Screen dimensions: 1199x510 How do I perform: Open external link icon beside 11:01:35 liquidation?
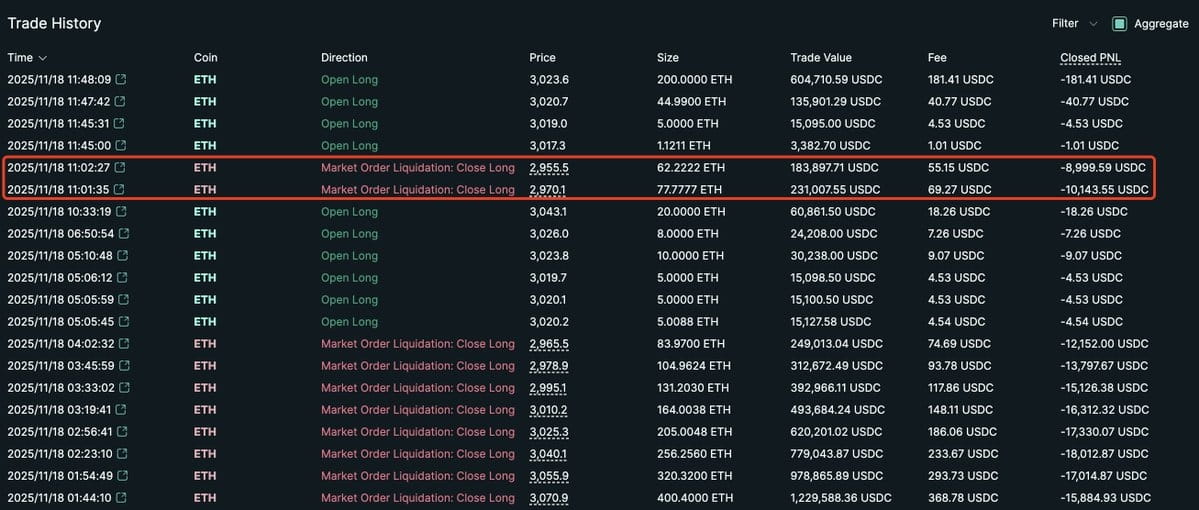[120, 190]
